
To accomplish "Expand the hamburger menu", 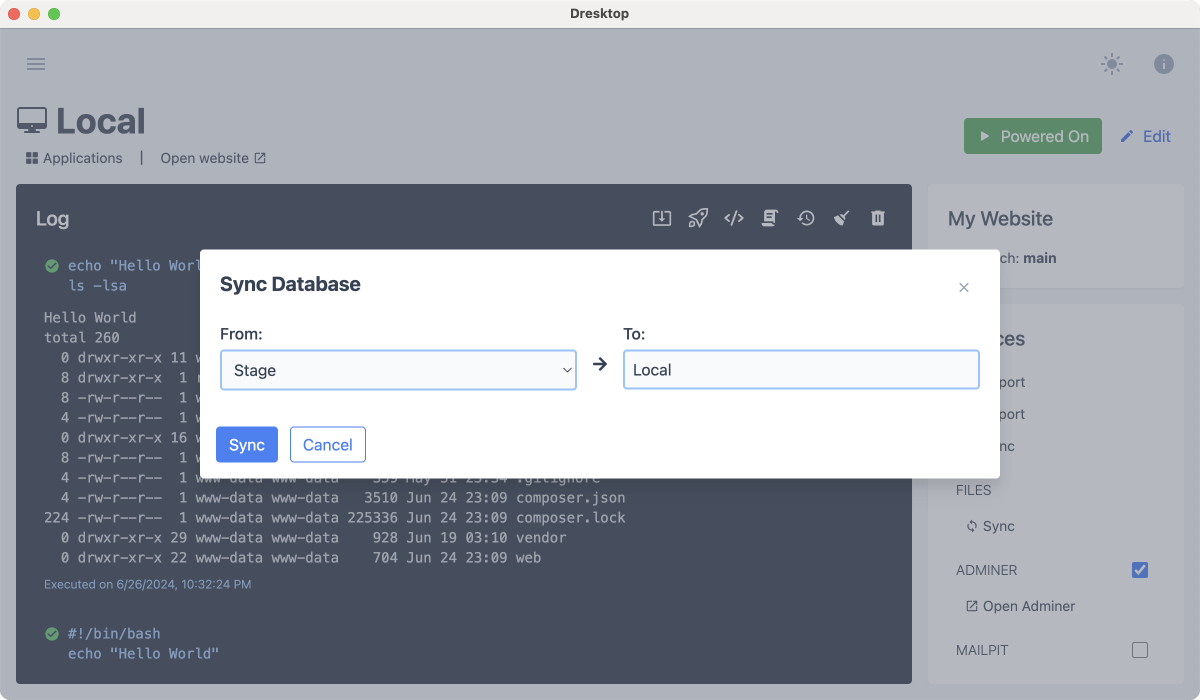I will tap(36, 63).
